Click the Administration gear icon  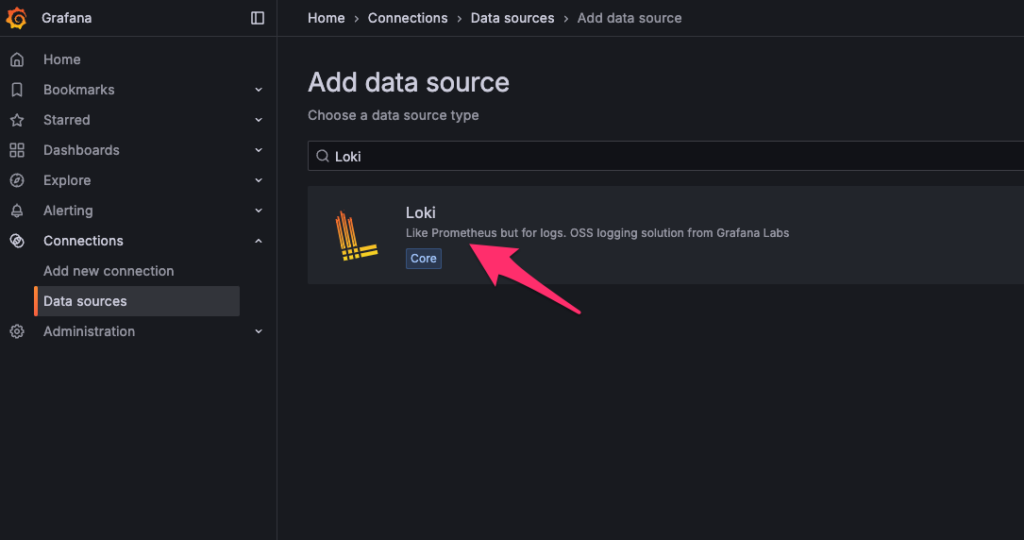click(x=17, y=332)
